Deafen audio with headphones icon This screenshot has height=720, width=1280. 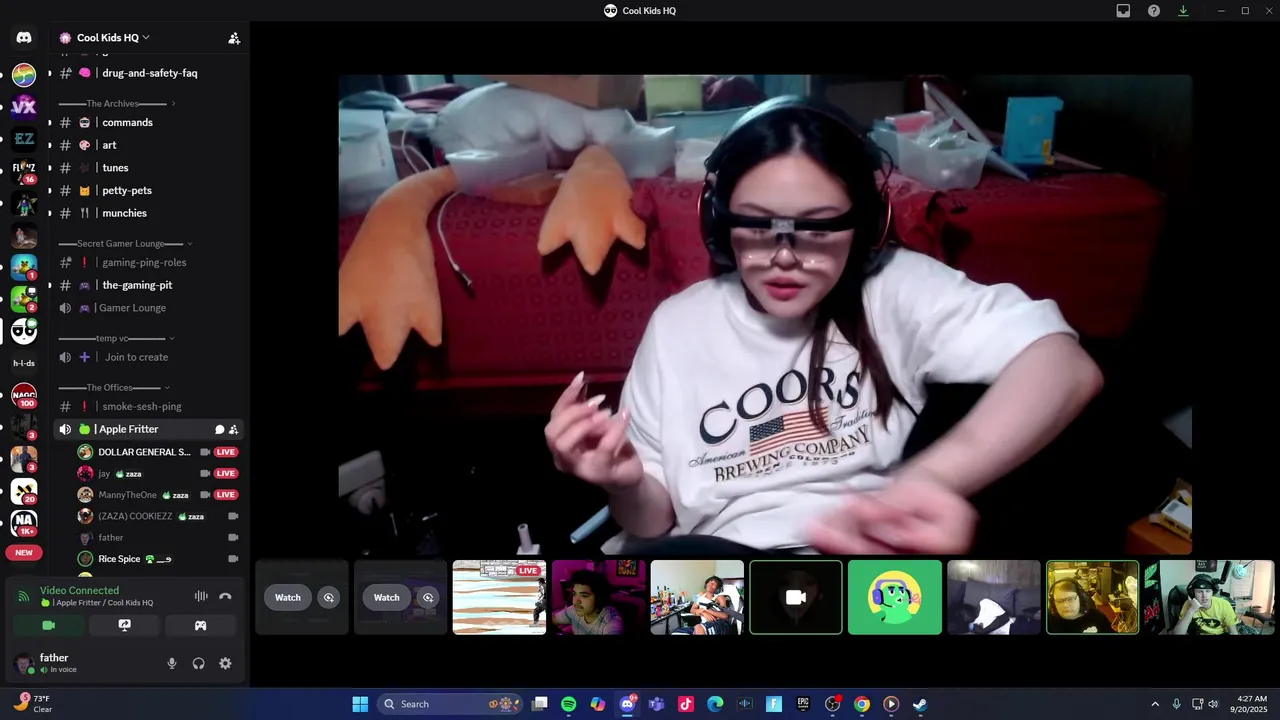[x=199, y=663]
